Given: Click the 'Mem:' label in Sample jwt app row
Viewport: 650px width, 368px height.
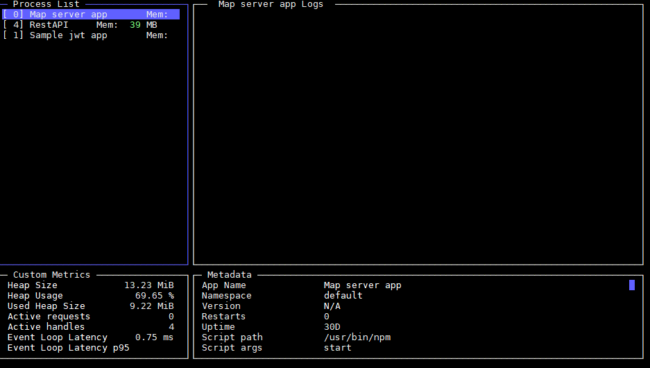Looking at the screenshot, I should (157, 35).
